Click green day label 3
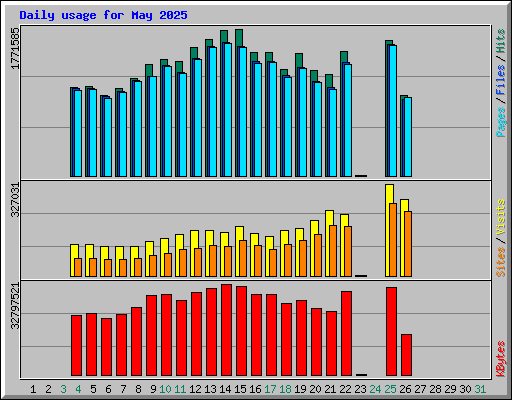Image resolution: width=512 pixels, height=400 pixels. [63, 389]
